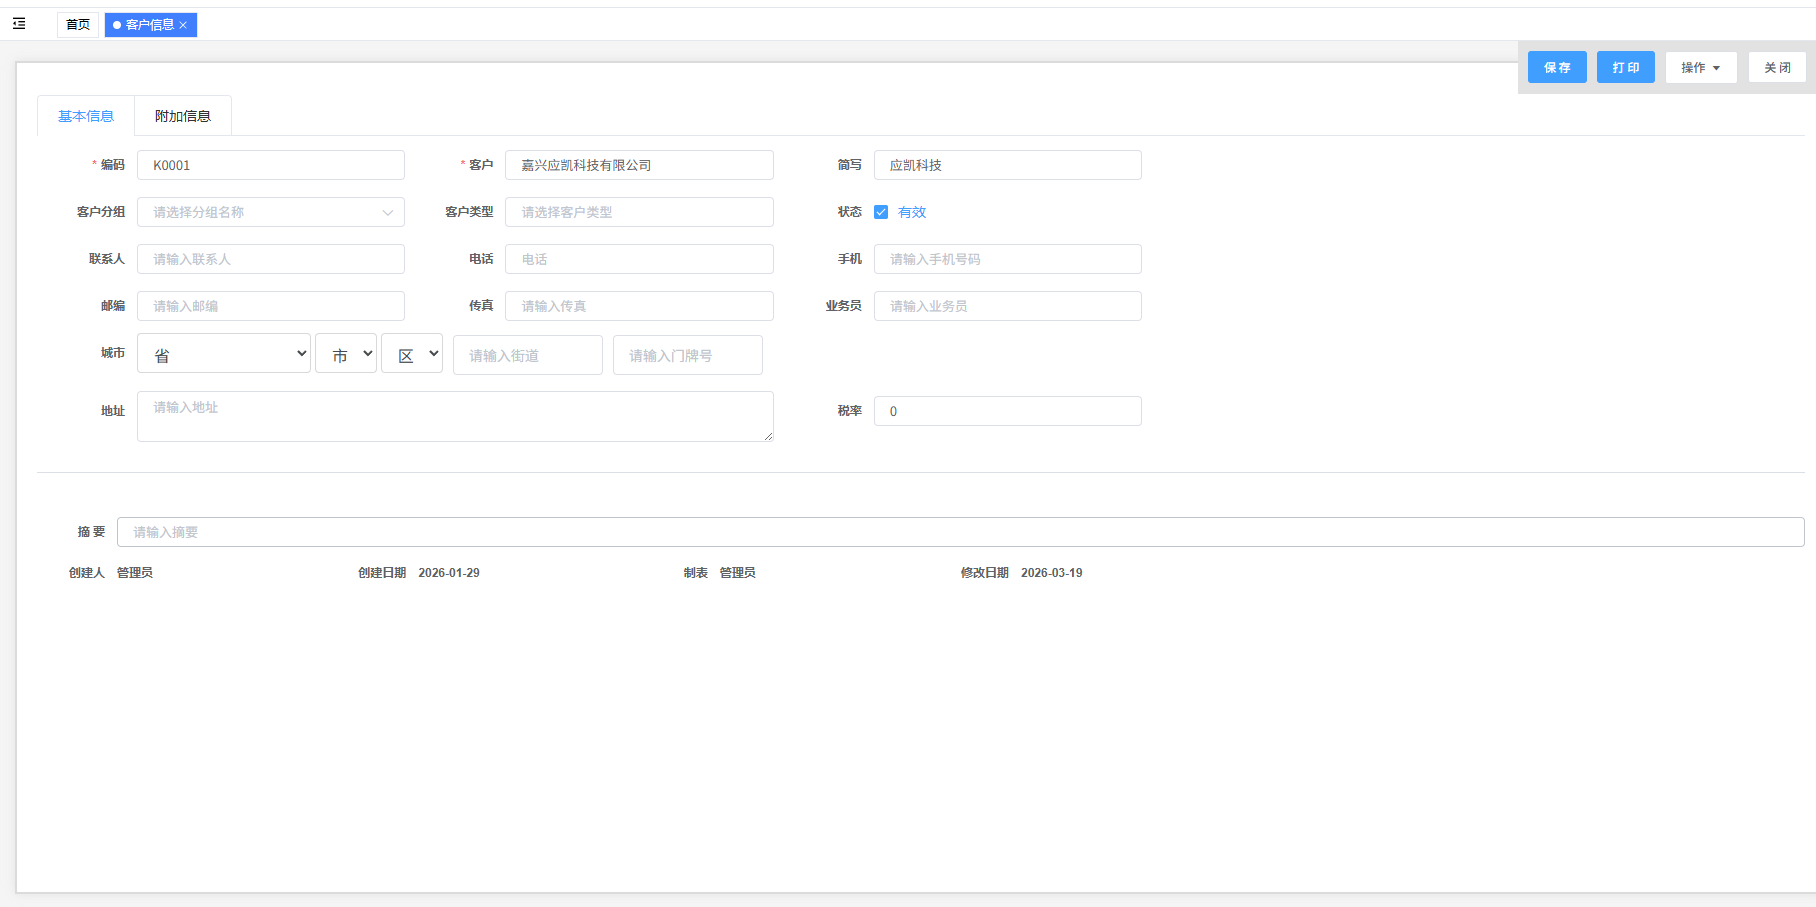Viewport: 1816px width, 907px height.
Task: Expand the 操作 actions dropdown
Action: click(x=1700, y=68)
